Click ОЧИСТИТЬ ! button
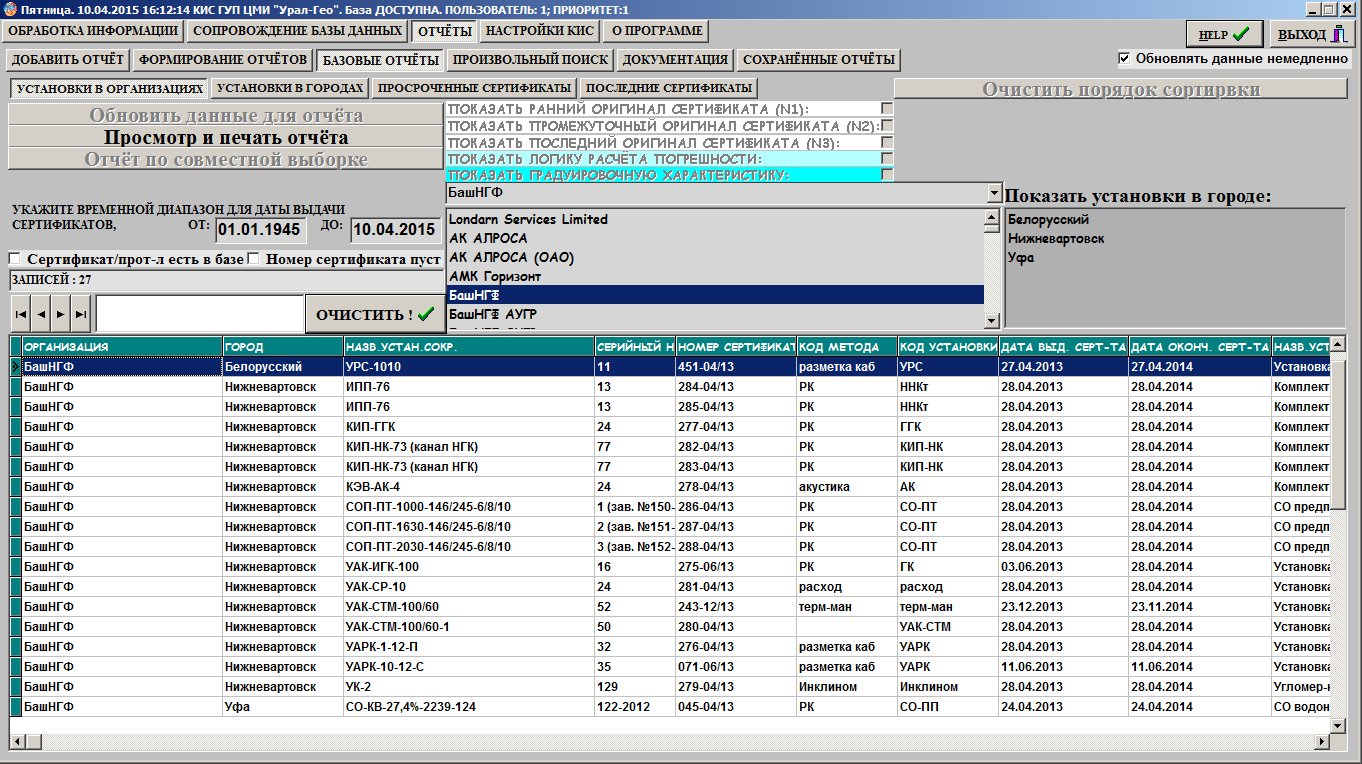The height and width of the screenshot is (764, 1362). pos(375,314)
